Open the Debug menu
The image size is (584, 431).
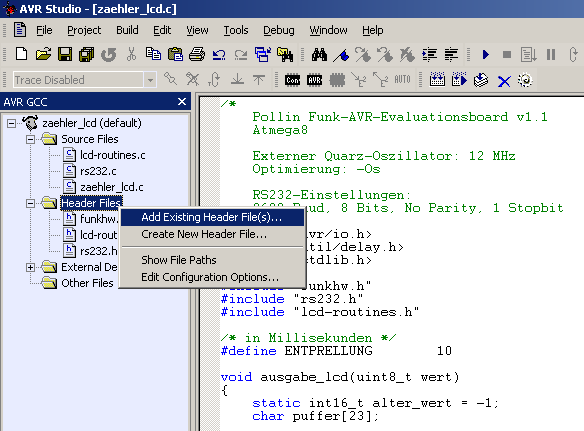coord(279,30)
